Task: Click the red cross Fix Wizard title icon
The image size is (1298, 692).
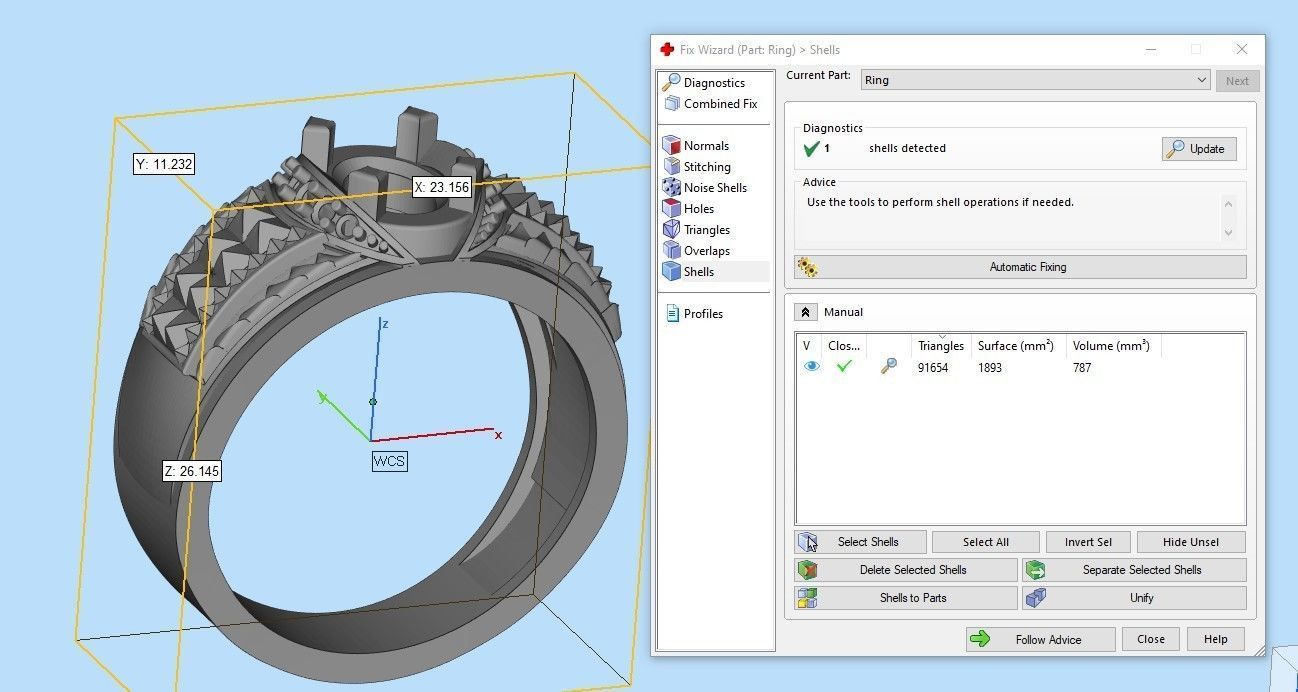Action: pos(667,49)
